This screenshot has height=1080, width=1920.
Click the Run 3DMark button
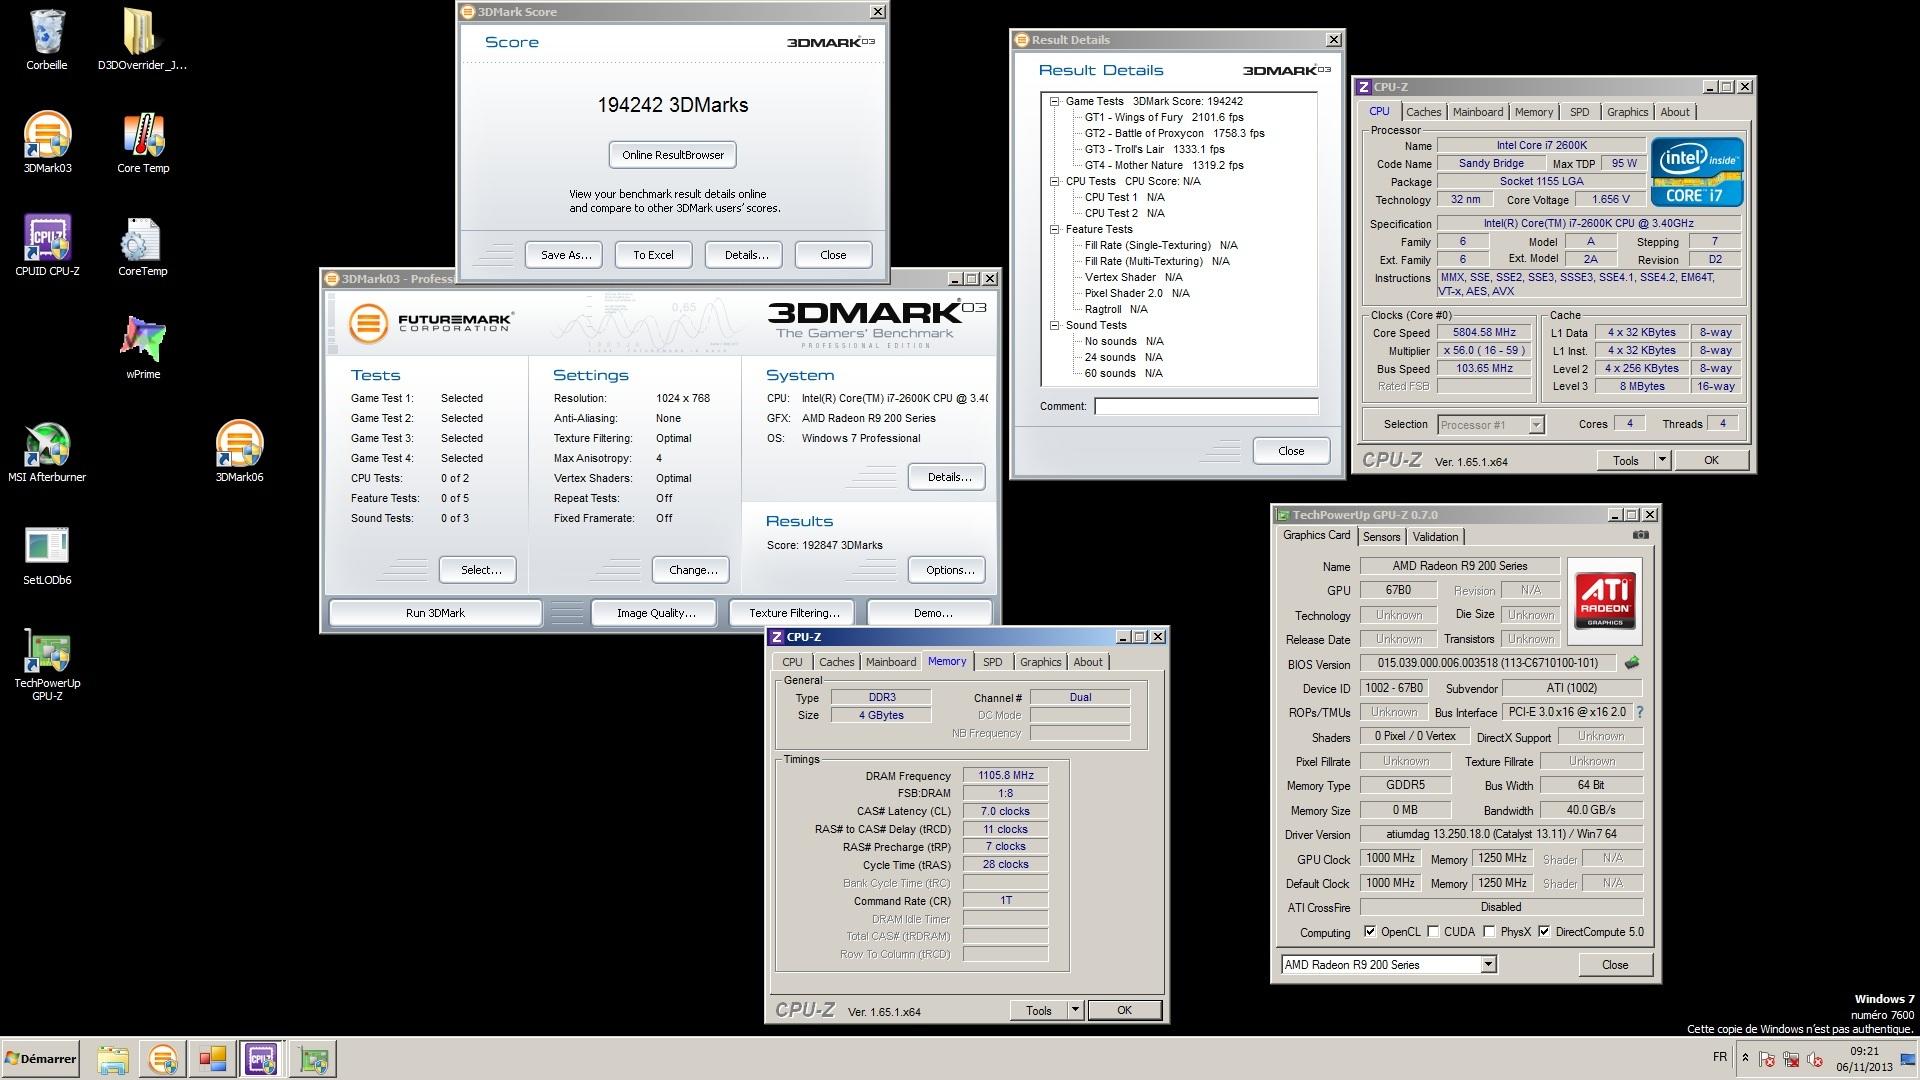[435, 613]
